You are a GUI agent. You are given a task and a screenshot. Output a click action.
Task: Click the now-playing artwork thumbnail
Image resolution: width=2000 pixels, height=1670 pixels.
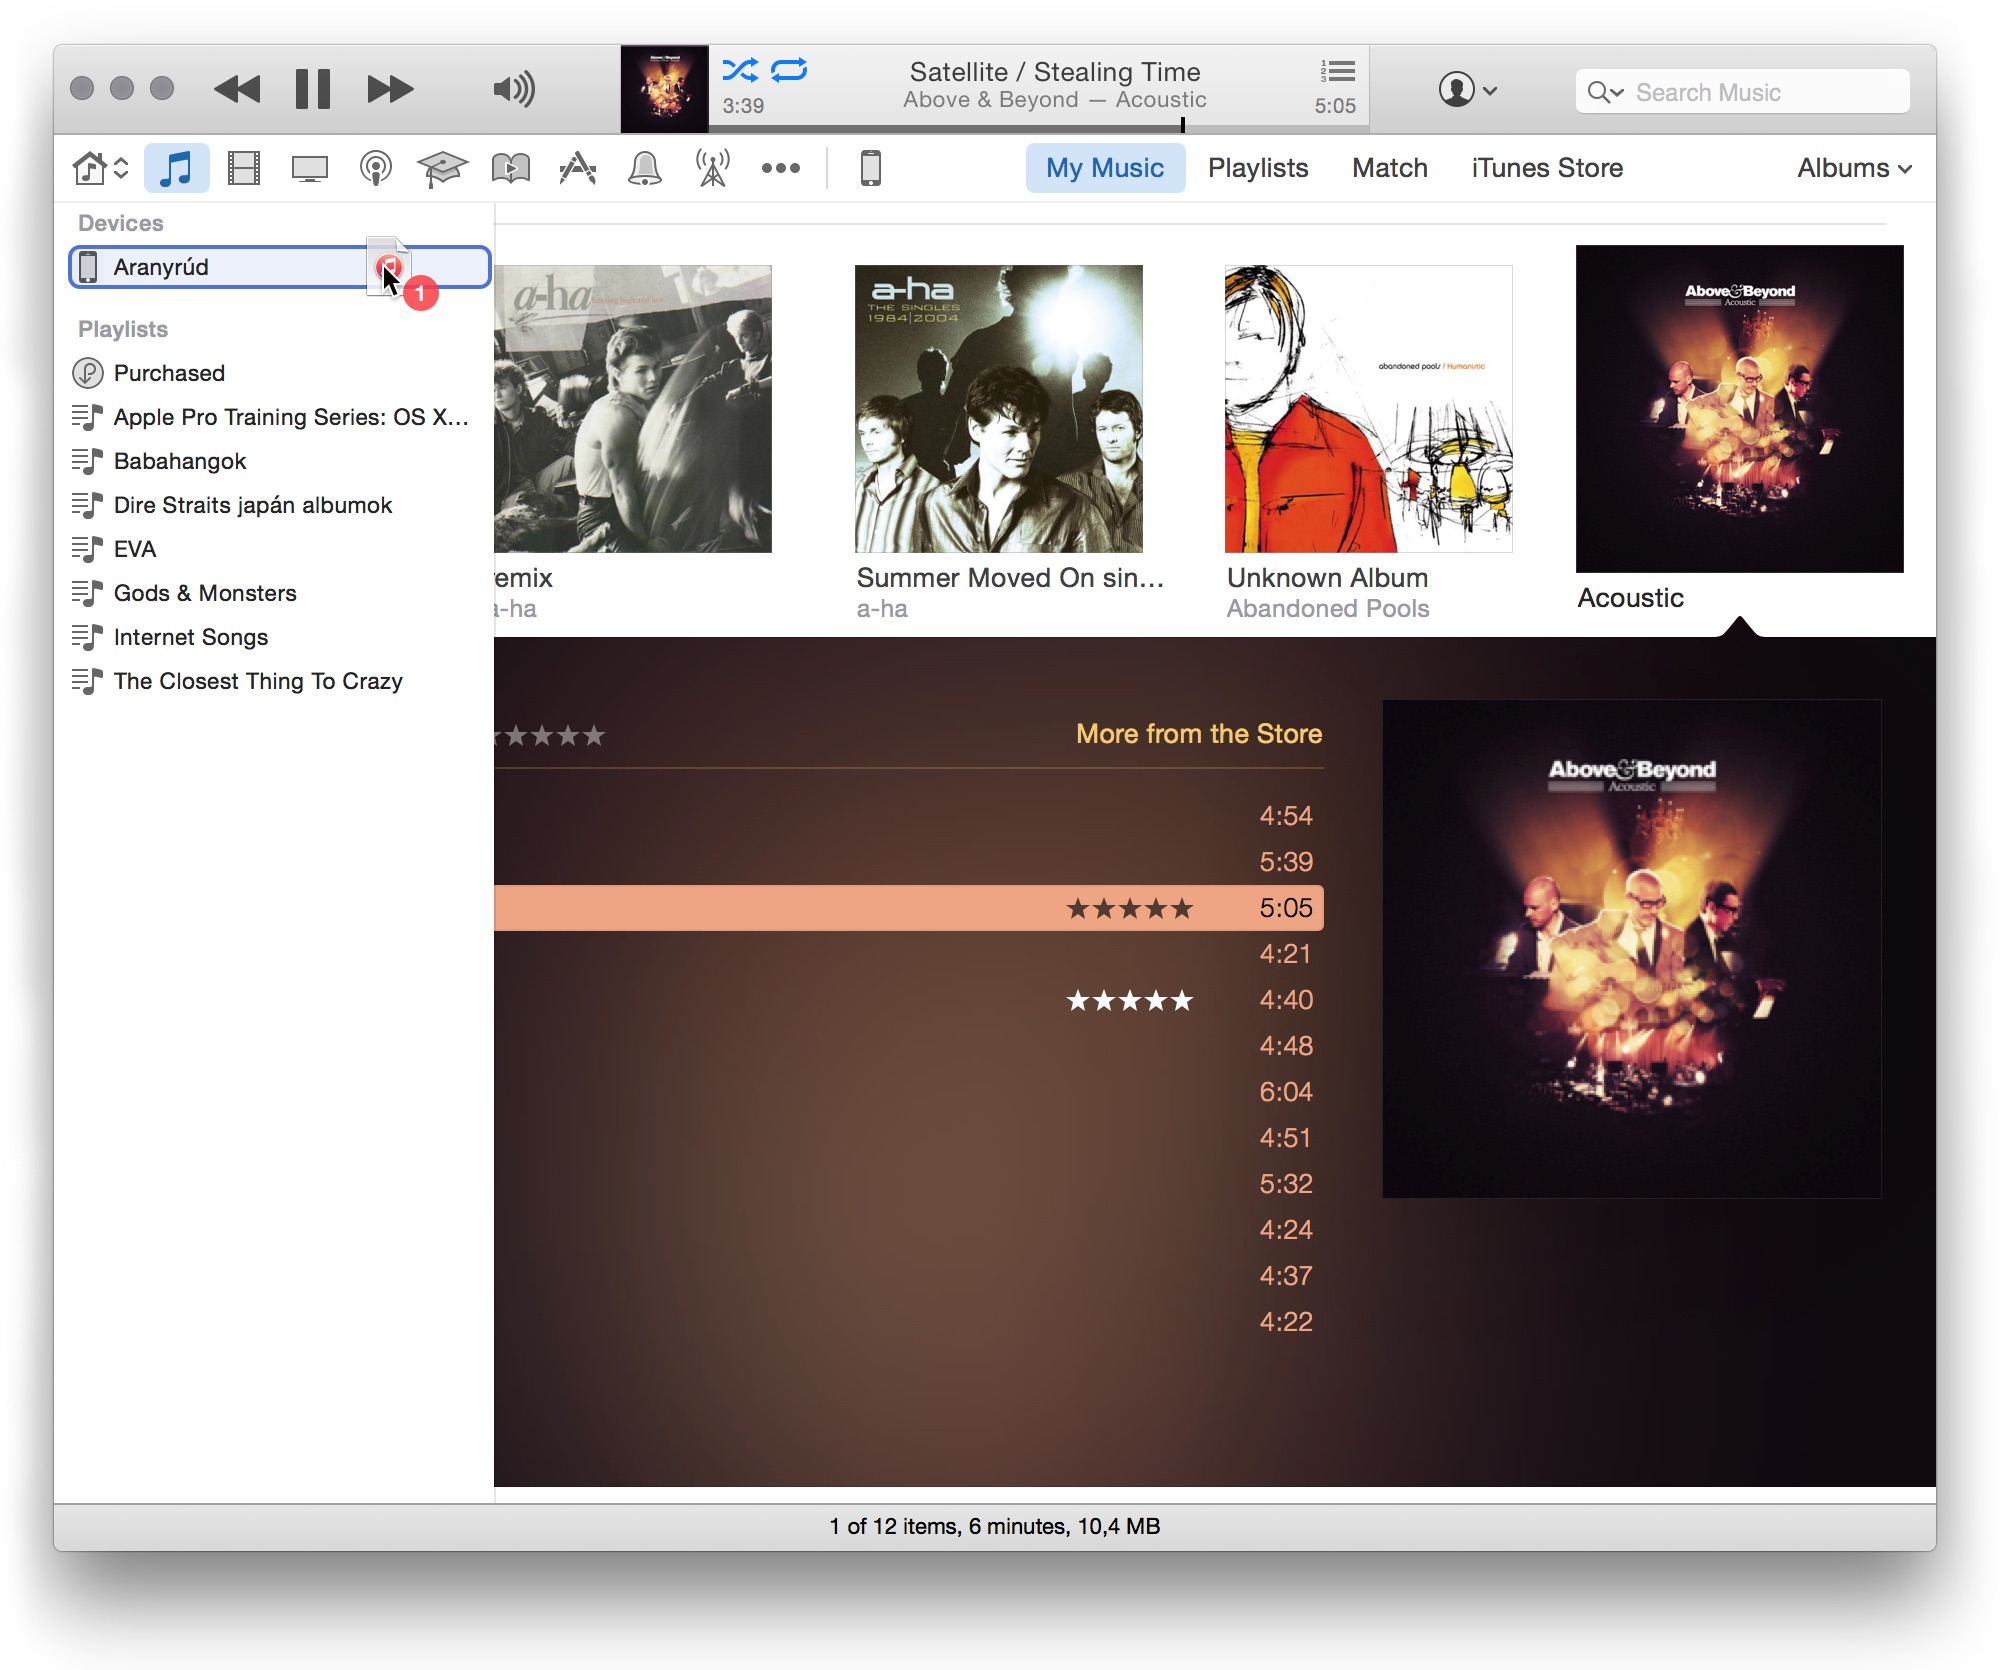pyautogui.click(x=665, y=89)
